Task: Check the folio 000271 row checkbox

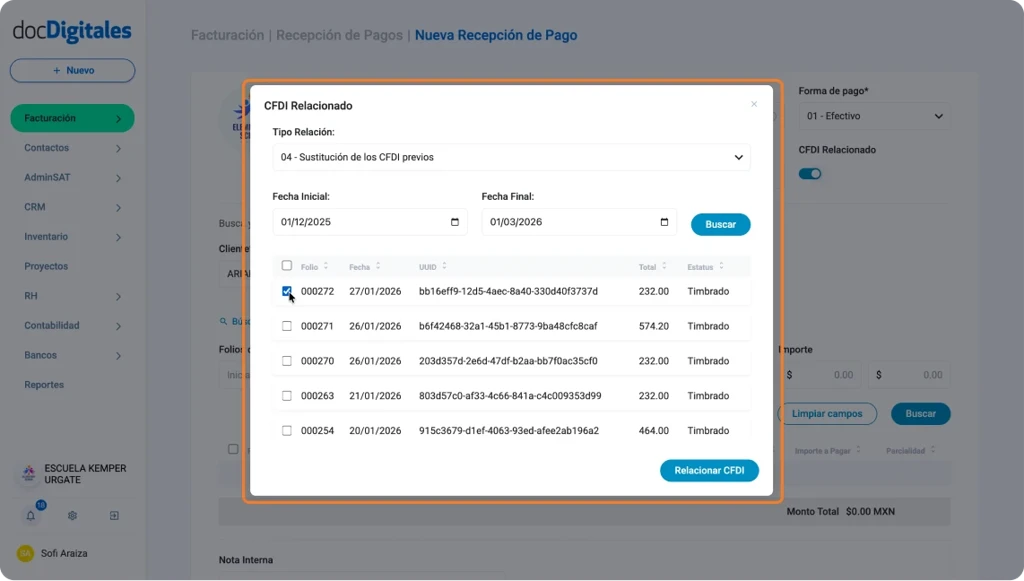Action: [287, 326]
